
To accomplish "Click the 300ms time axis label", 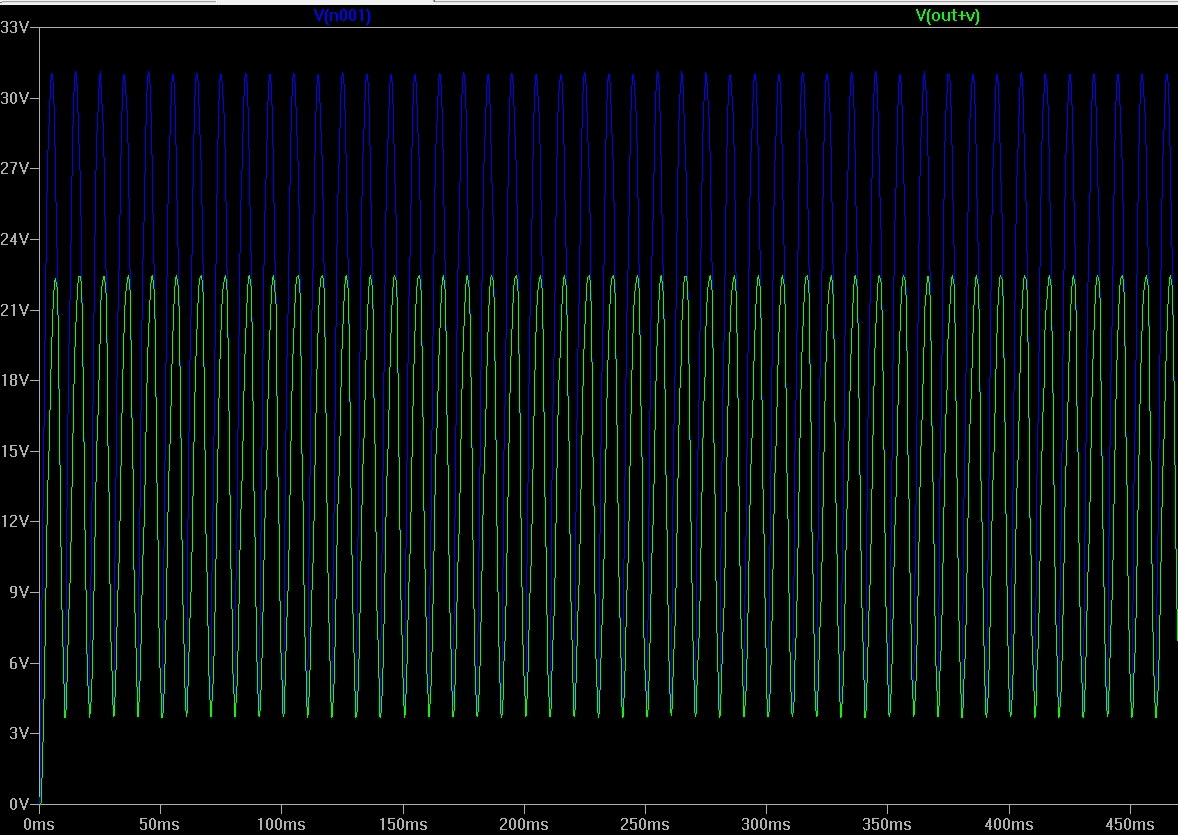I will [766, 824].
